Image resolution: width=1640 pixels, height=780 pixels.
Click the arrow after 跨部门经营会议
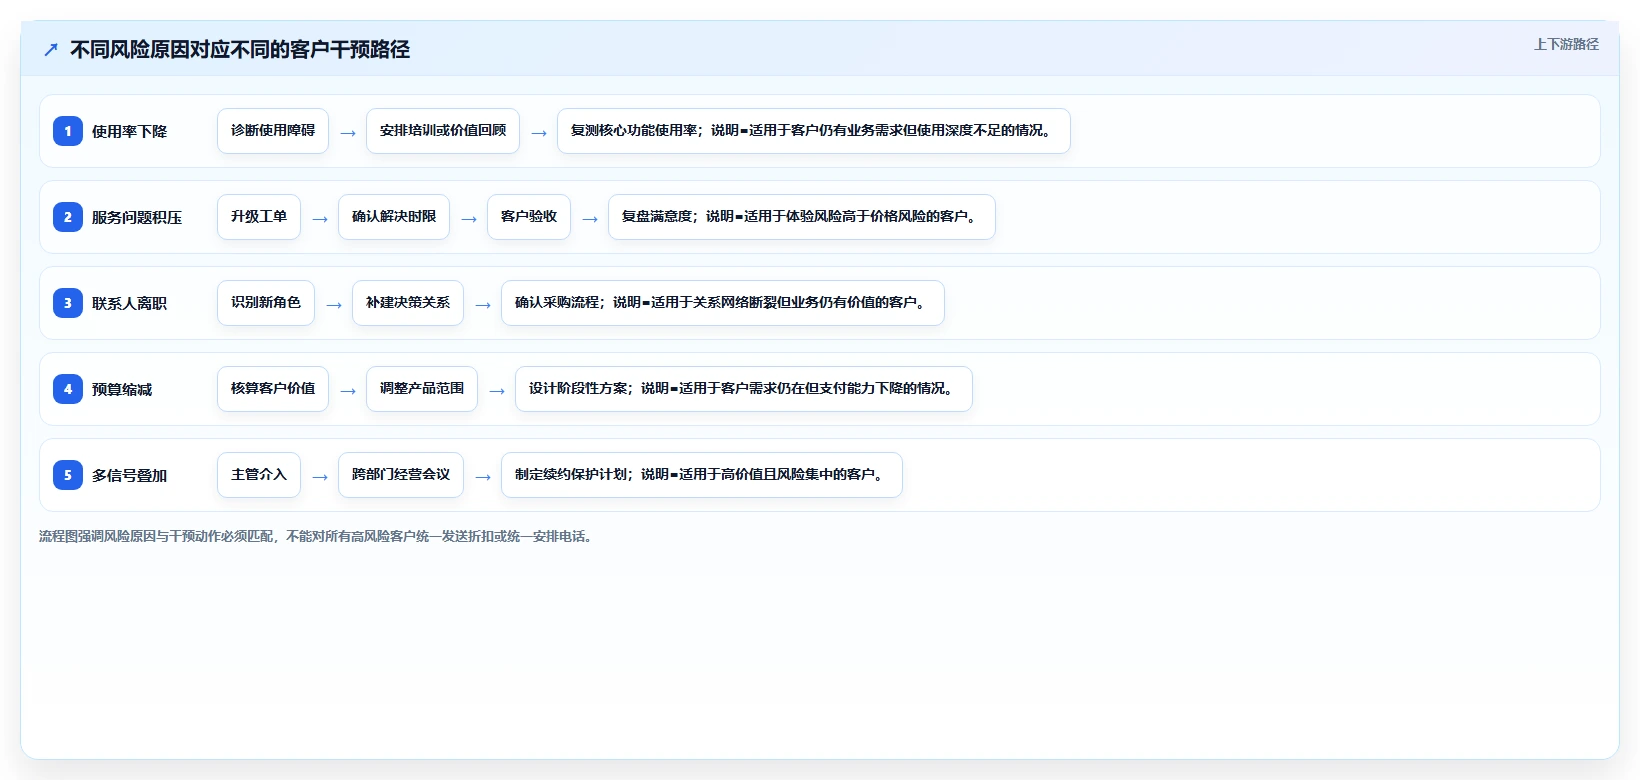click(x=483, y=477)
